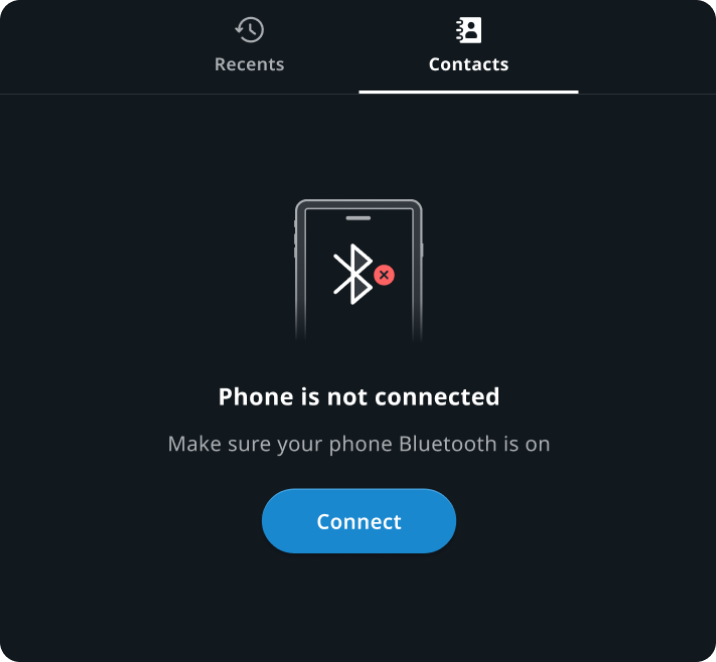The image size is (716, 662).
Task: Click the word "Bluetooth" in the hint text
Action: pos(448,444)
